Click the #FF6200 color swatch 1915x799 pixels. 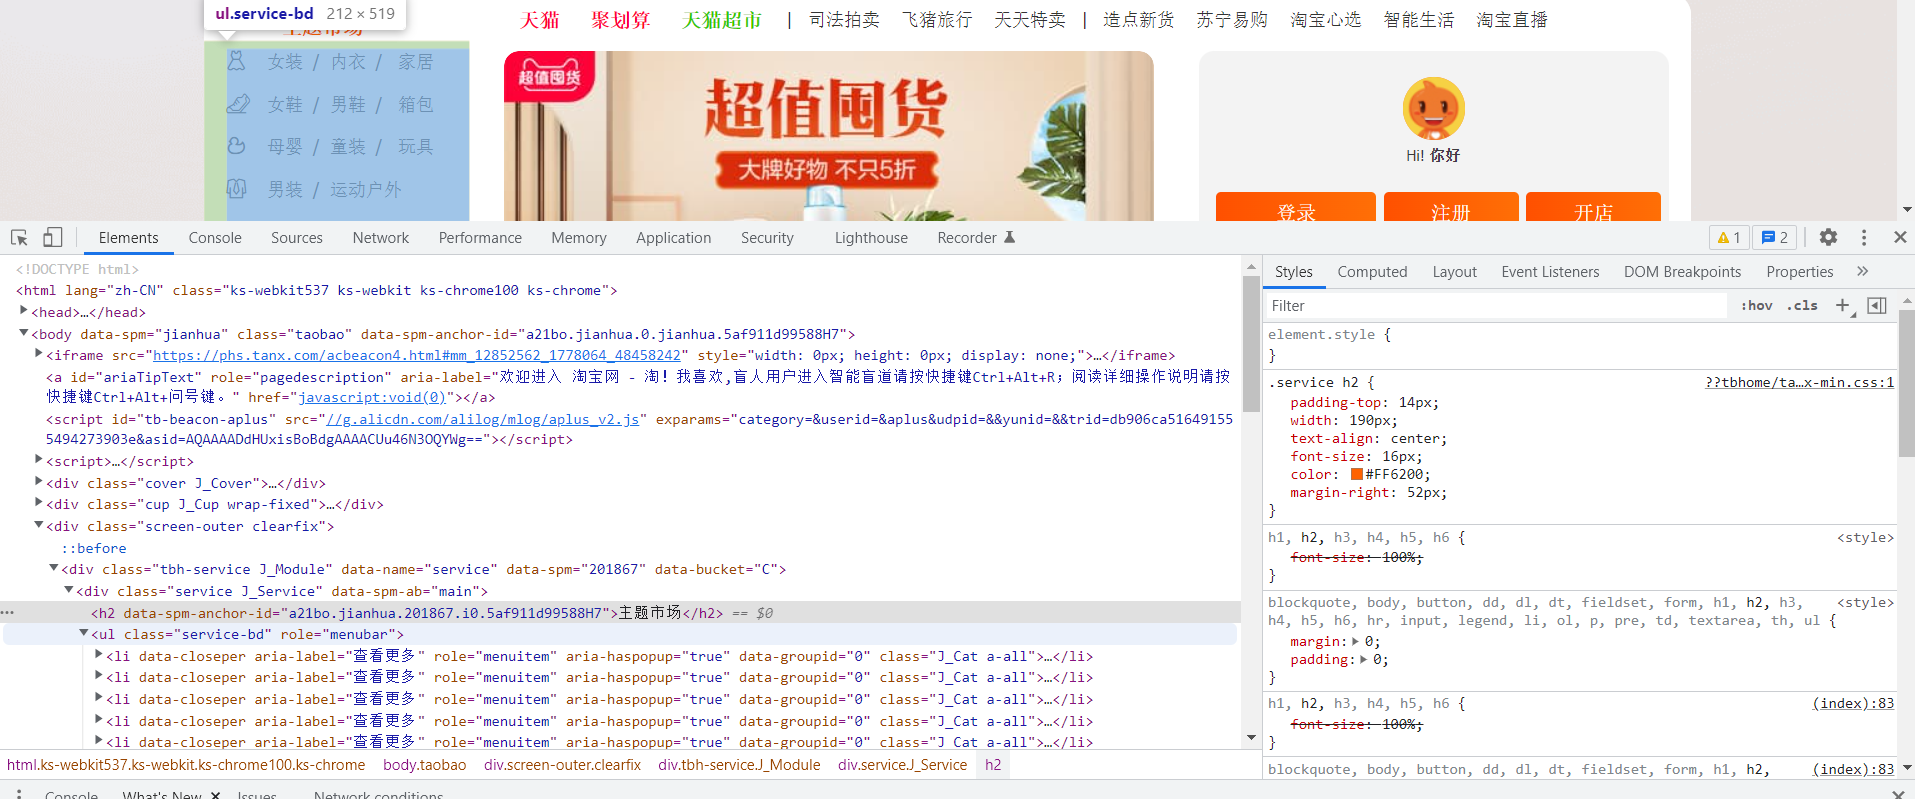tap(1357, 474)
